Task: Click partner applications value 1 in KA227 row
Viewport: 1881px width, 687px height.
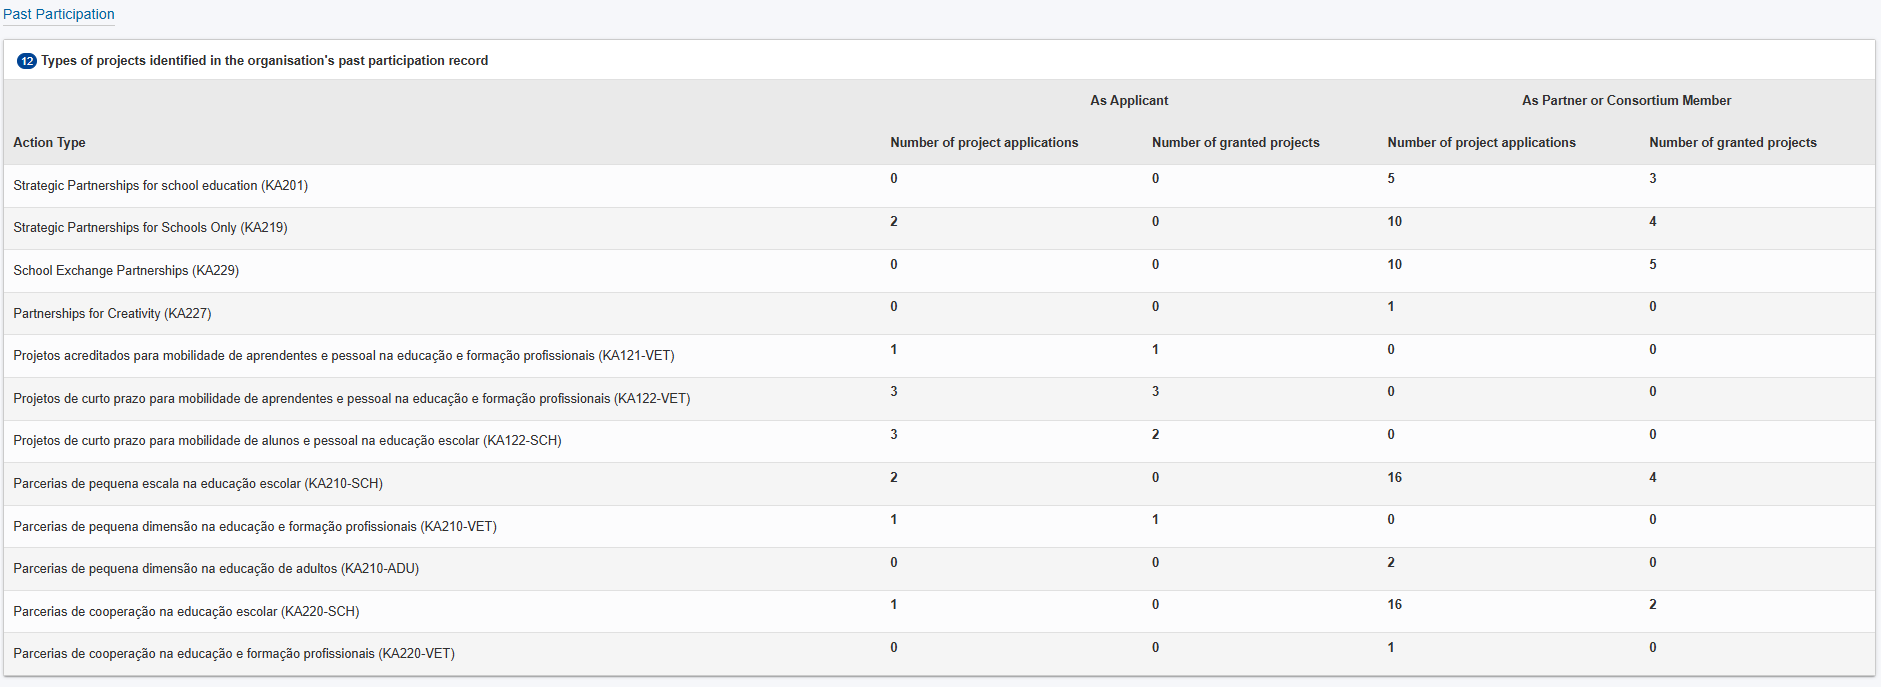Action: click(1391, 307)
